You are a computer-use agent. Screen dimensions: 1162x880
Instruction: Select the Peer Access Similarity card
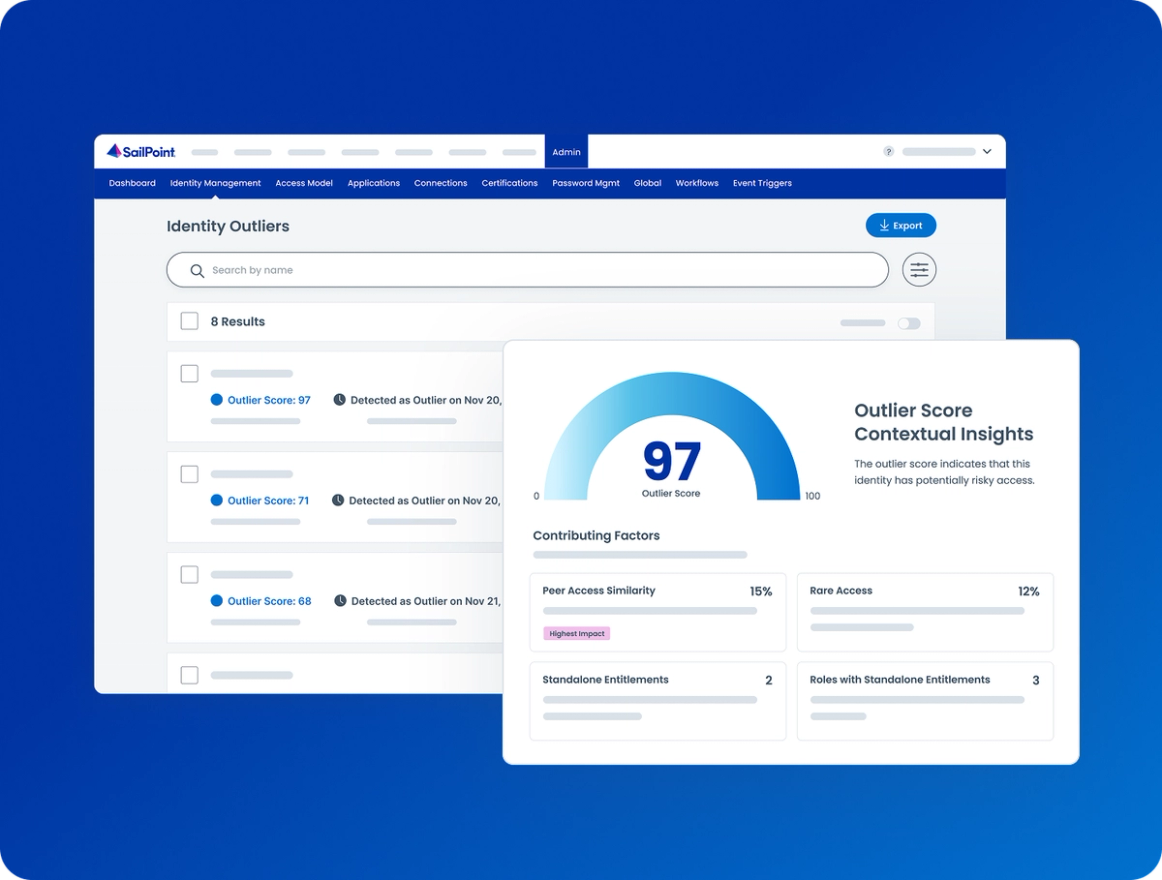[x=657, y=612]
